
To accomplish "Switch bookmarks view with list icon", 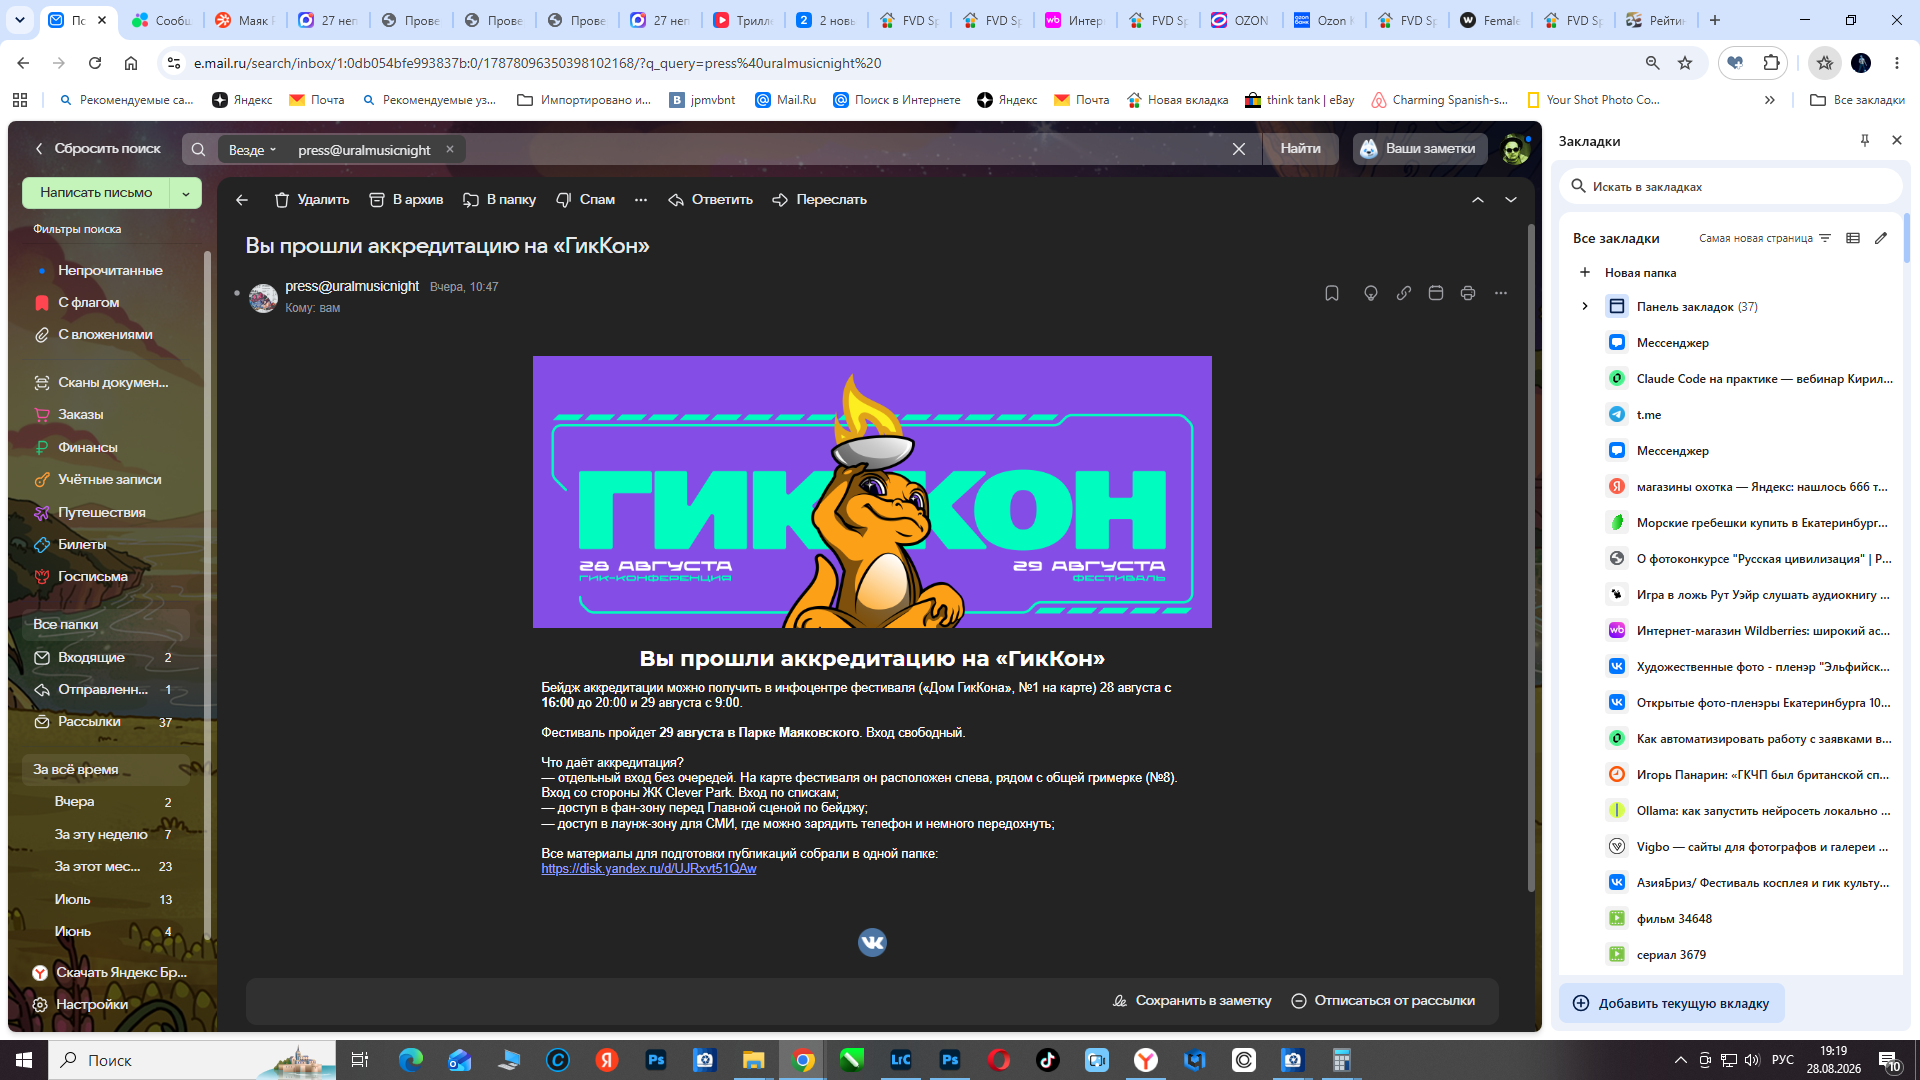I will [1853, 238].
